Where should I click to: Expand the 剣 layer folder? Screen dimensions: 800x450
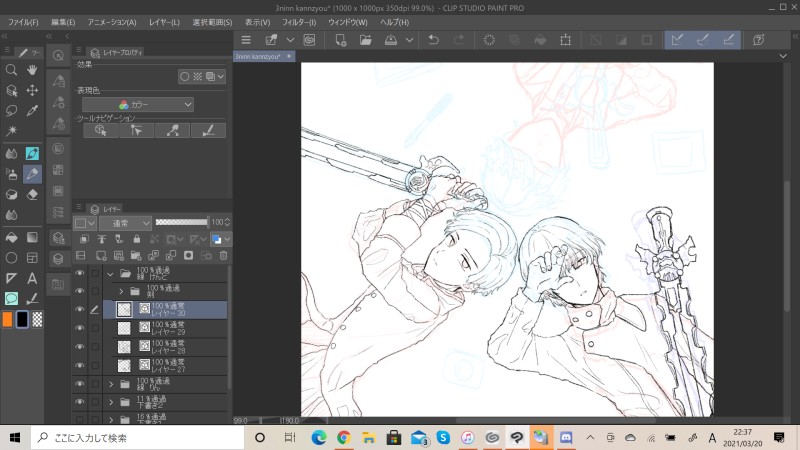121,291
